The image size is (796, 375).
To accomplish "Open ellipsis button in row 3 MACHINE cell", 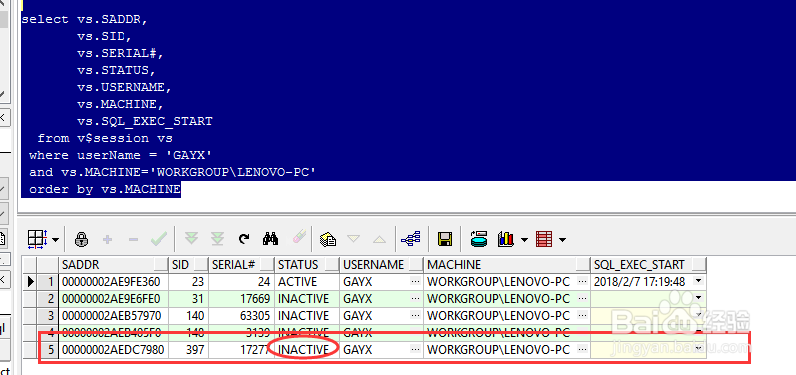I will (582, 316).
